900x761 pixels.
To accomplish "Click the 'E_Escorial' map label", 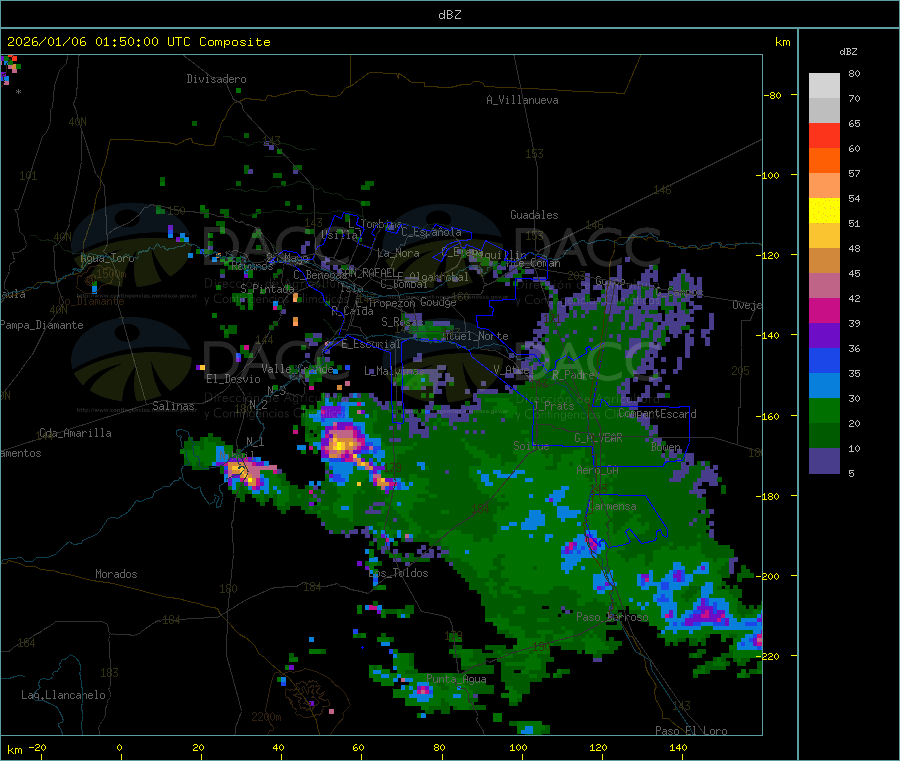I will pyautogui.click(x=371, y=344).
